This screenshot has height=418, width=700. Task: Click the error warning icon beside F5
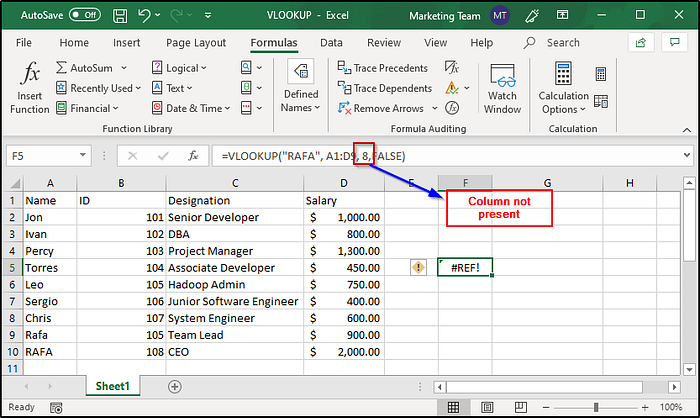[418, 268]
